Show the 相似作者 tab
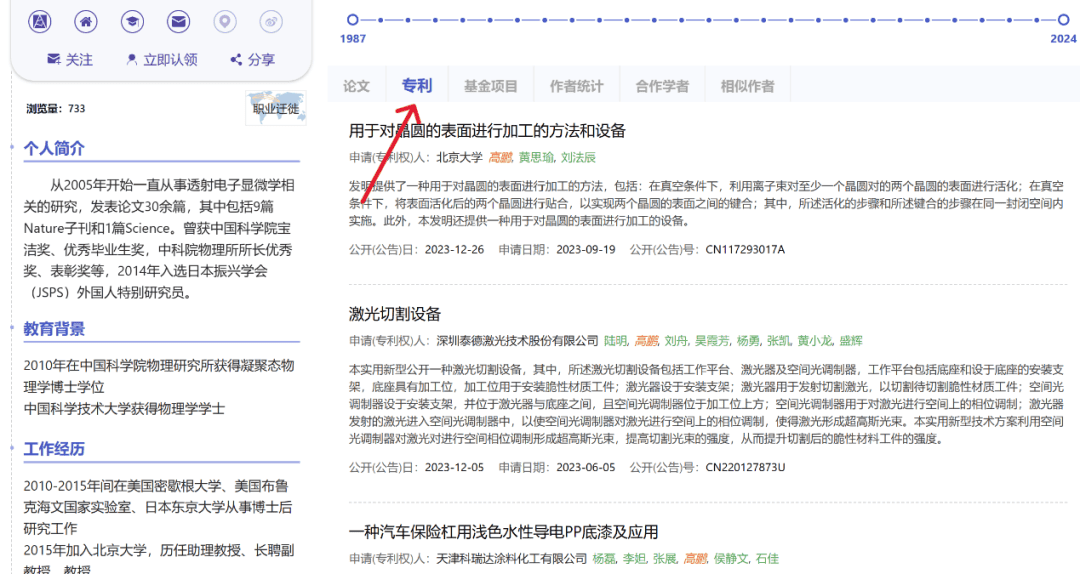This screenshot has height=574, width=1080. [x=747, y=86]
